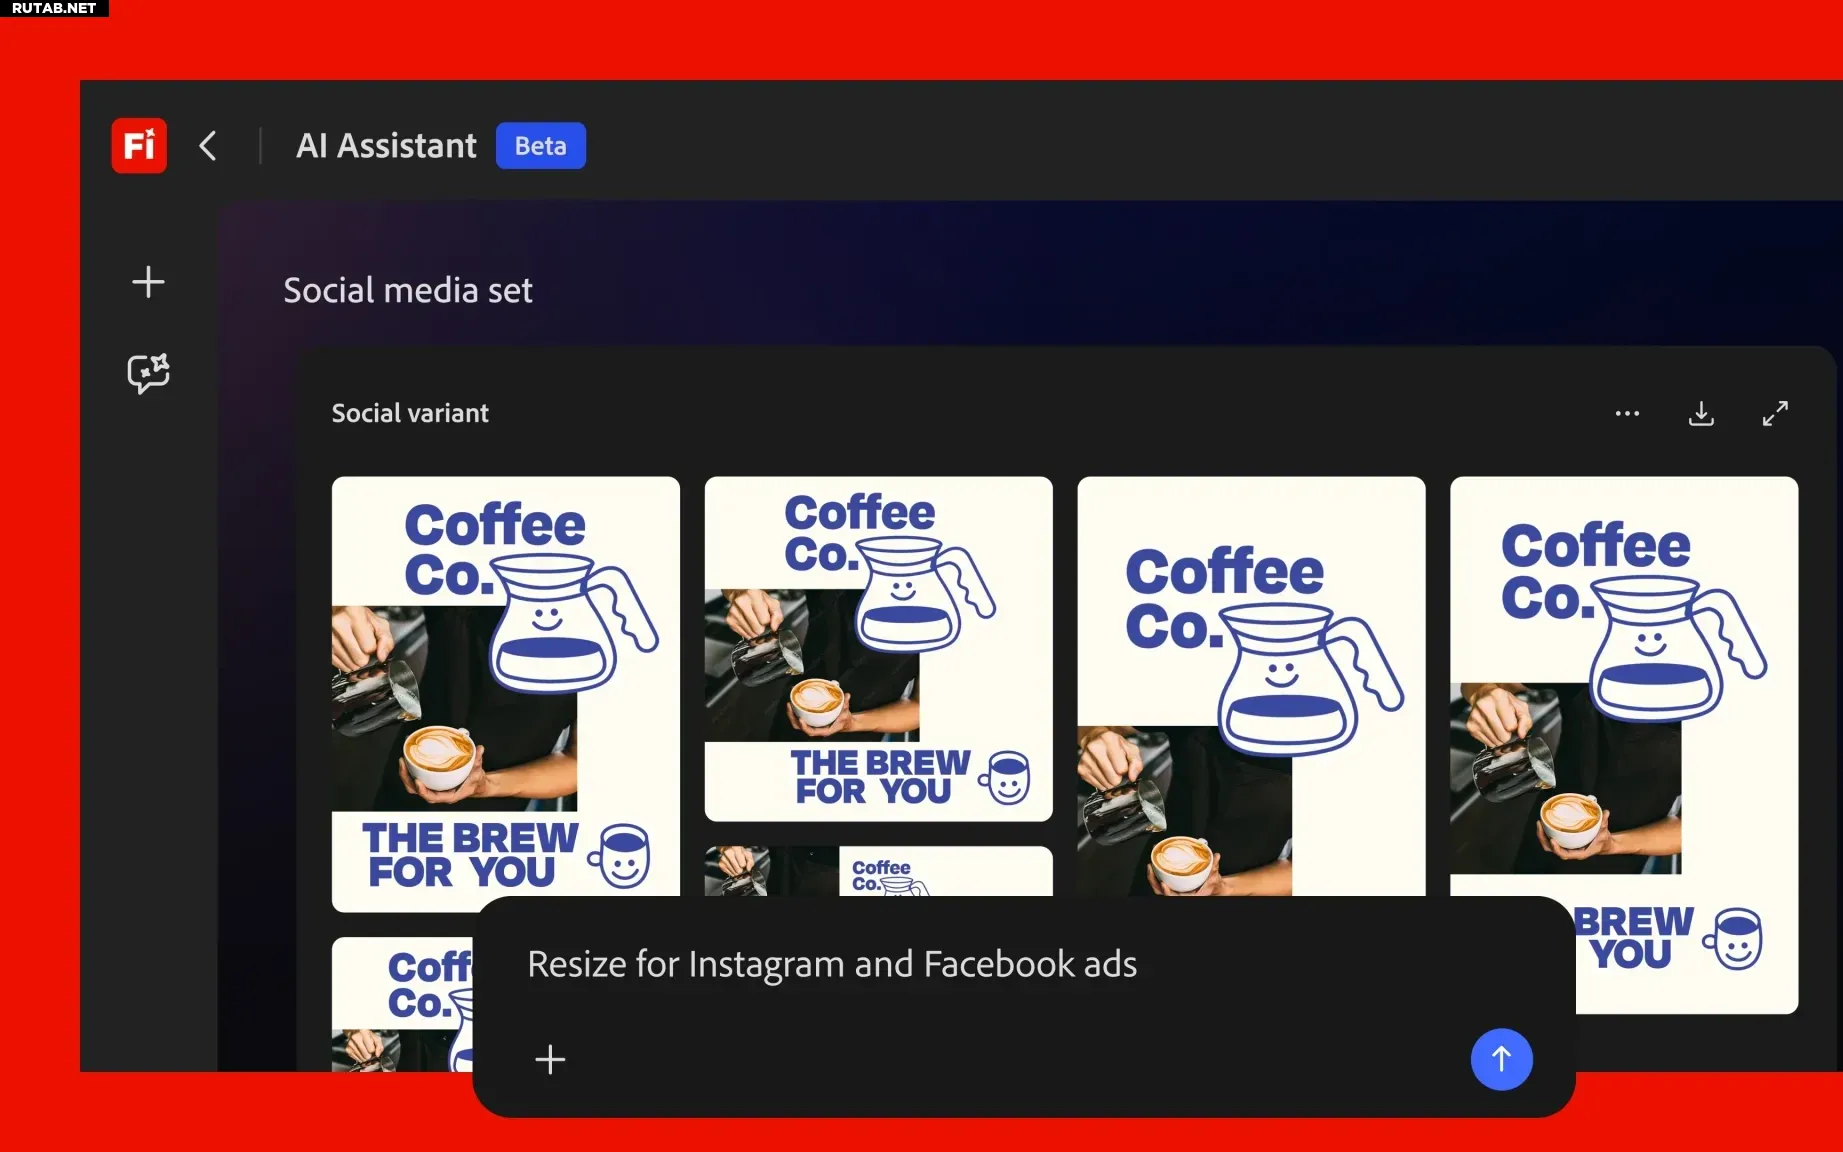The image size is (1843, 1152).
Task: Download the Social variant set
Action: [x=1701, y=413]
